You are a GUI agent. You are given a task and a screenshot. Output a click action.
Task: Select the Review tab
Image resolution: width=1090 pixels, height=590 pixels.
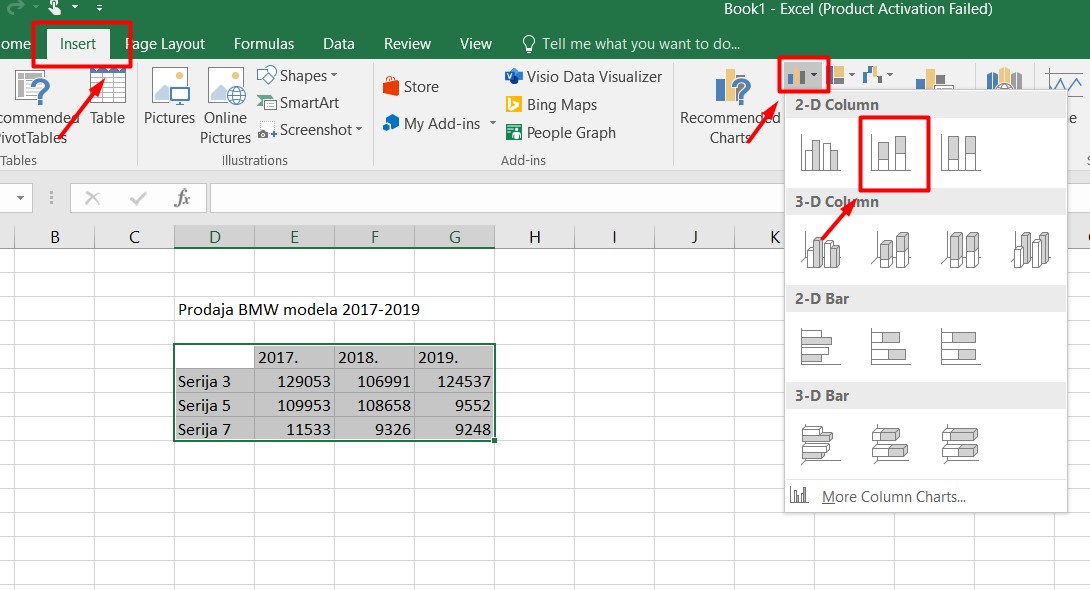[407, 44]
